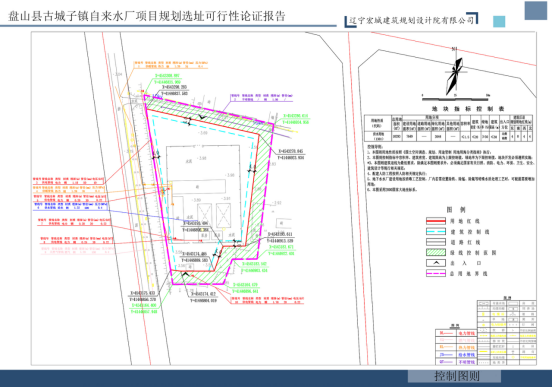Click the entrance arrow on southern site boundary
This screenshot has width=553, height=387.
tap(186, 274)
